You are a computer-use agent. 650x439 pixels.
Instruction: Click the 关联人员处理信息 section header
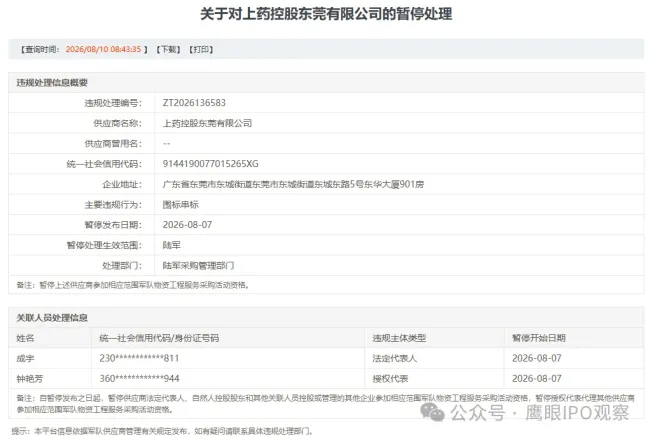pos(52,318)
